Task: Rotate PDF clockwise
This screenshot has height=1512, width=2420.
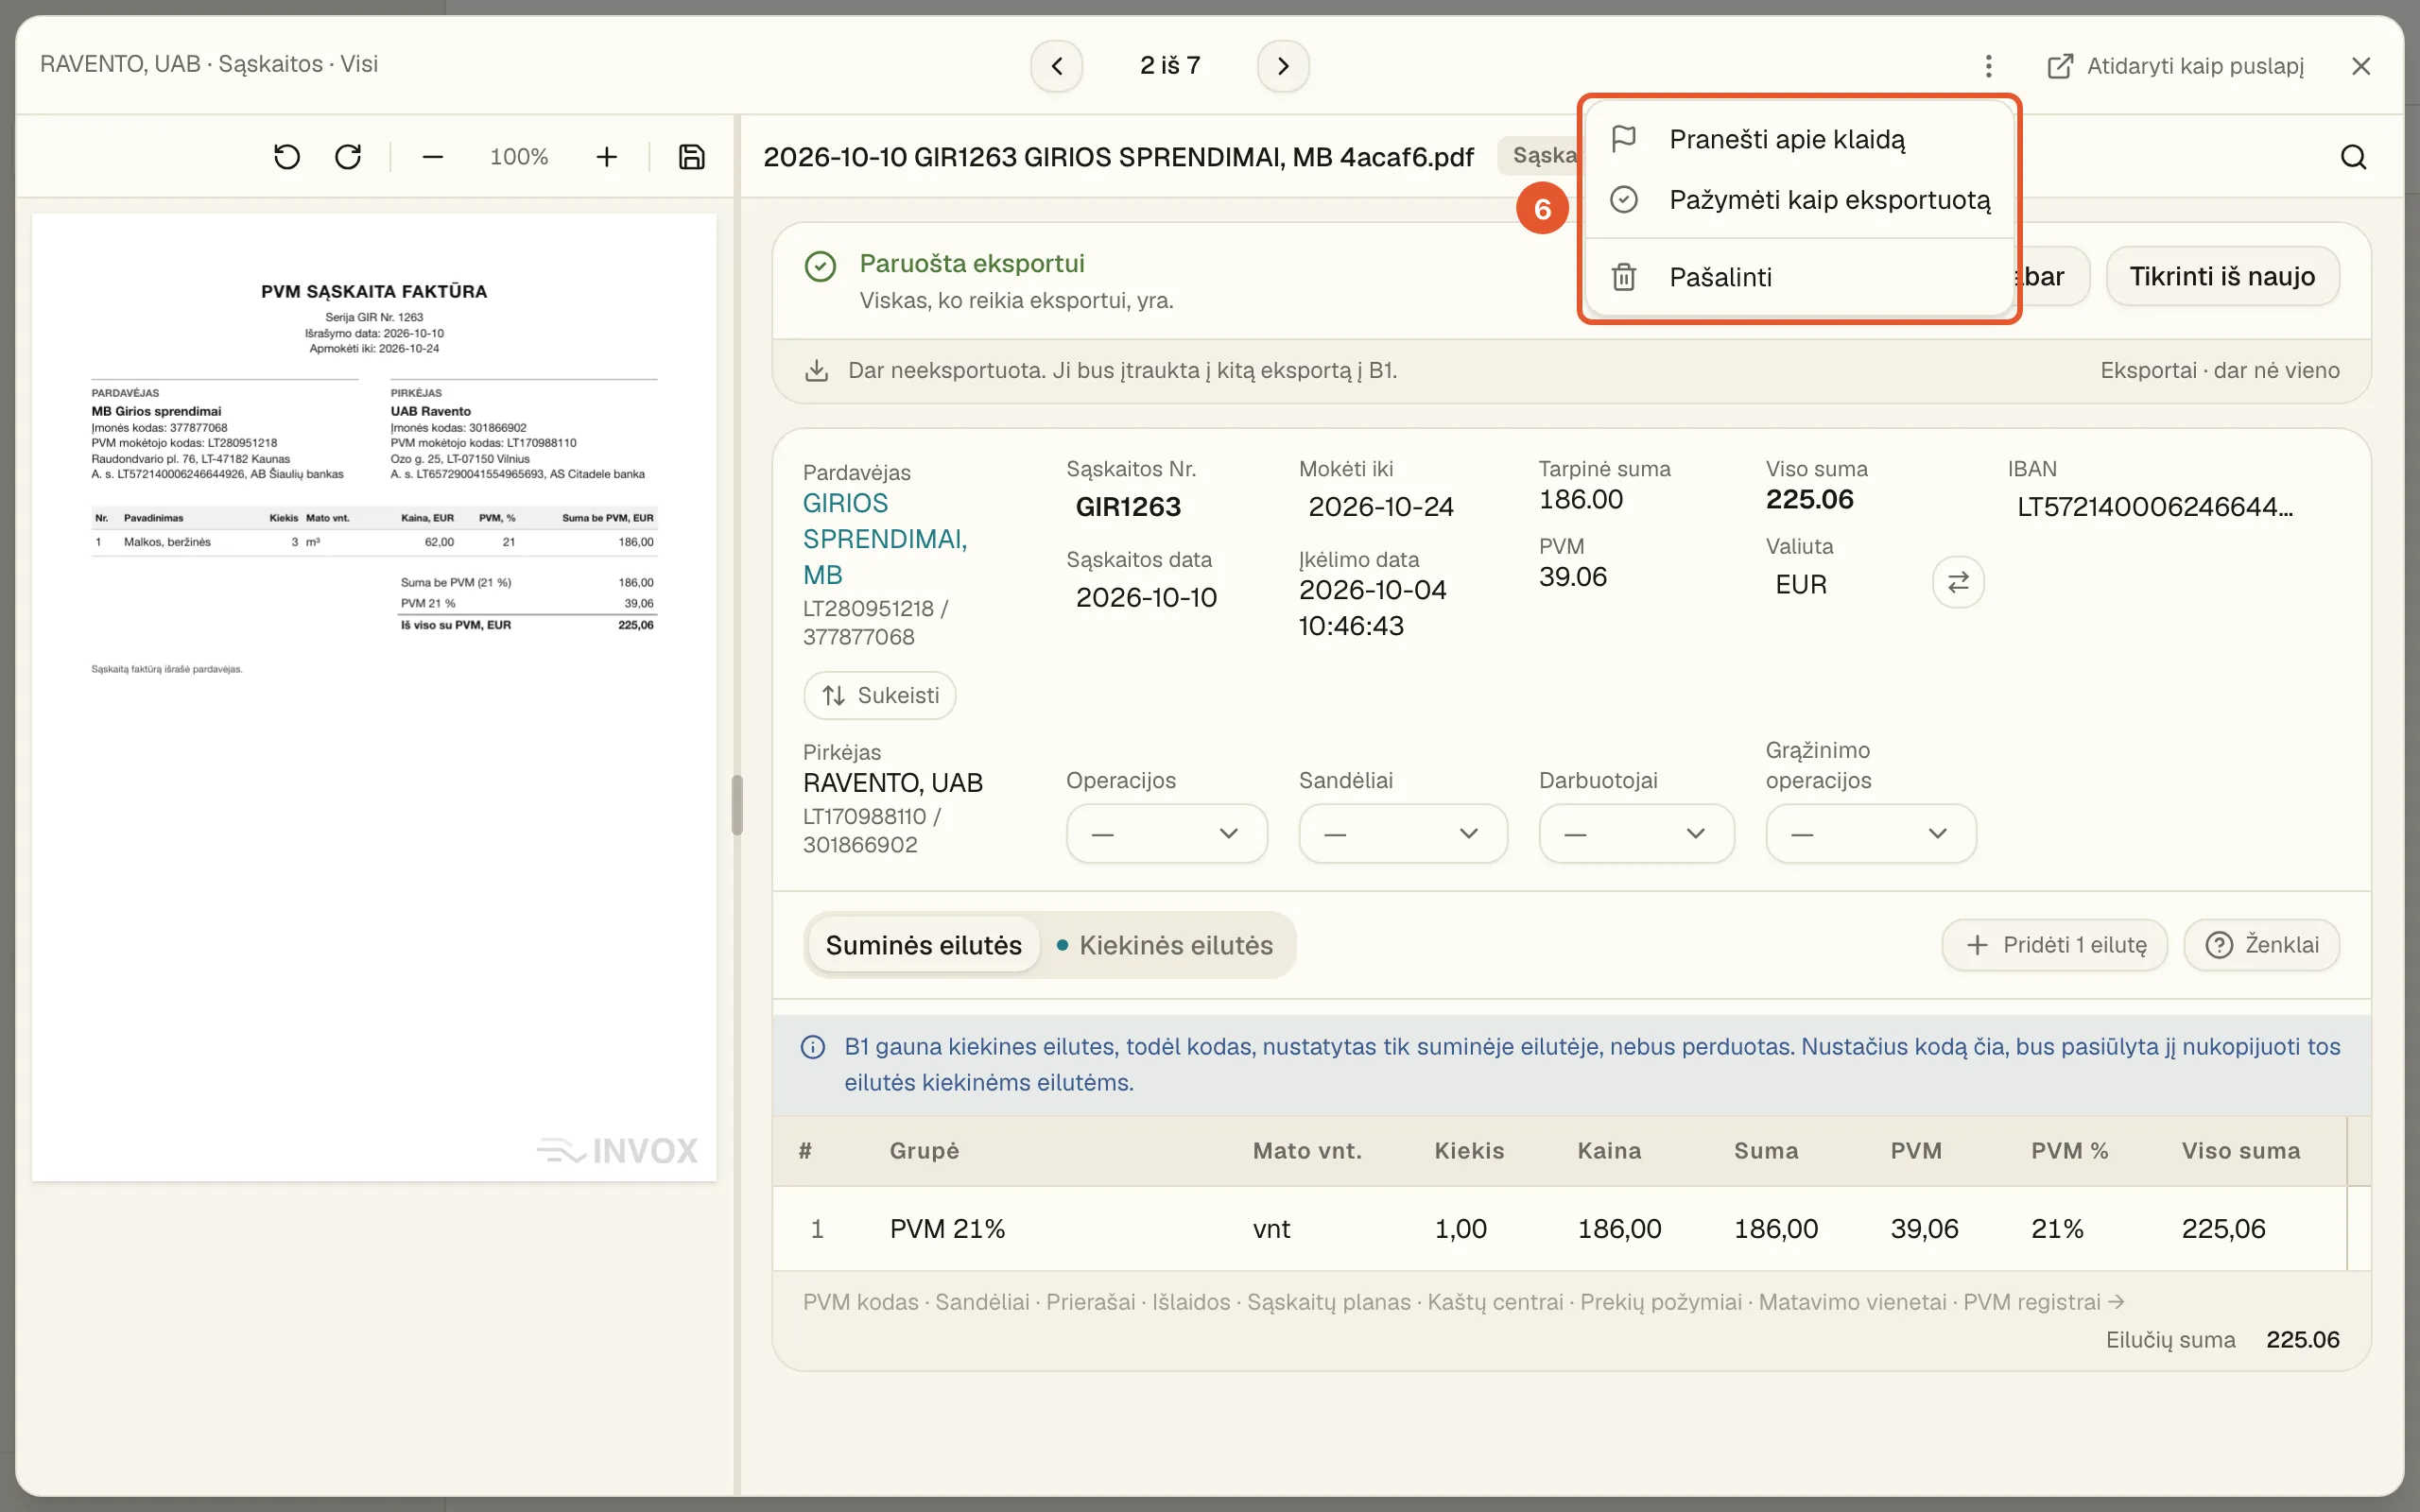Action: coord(348,157)
